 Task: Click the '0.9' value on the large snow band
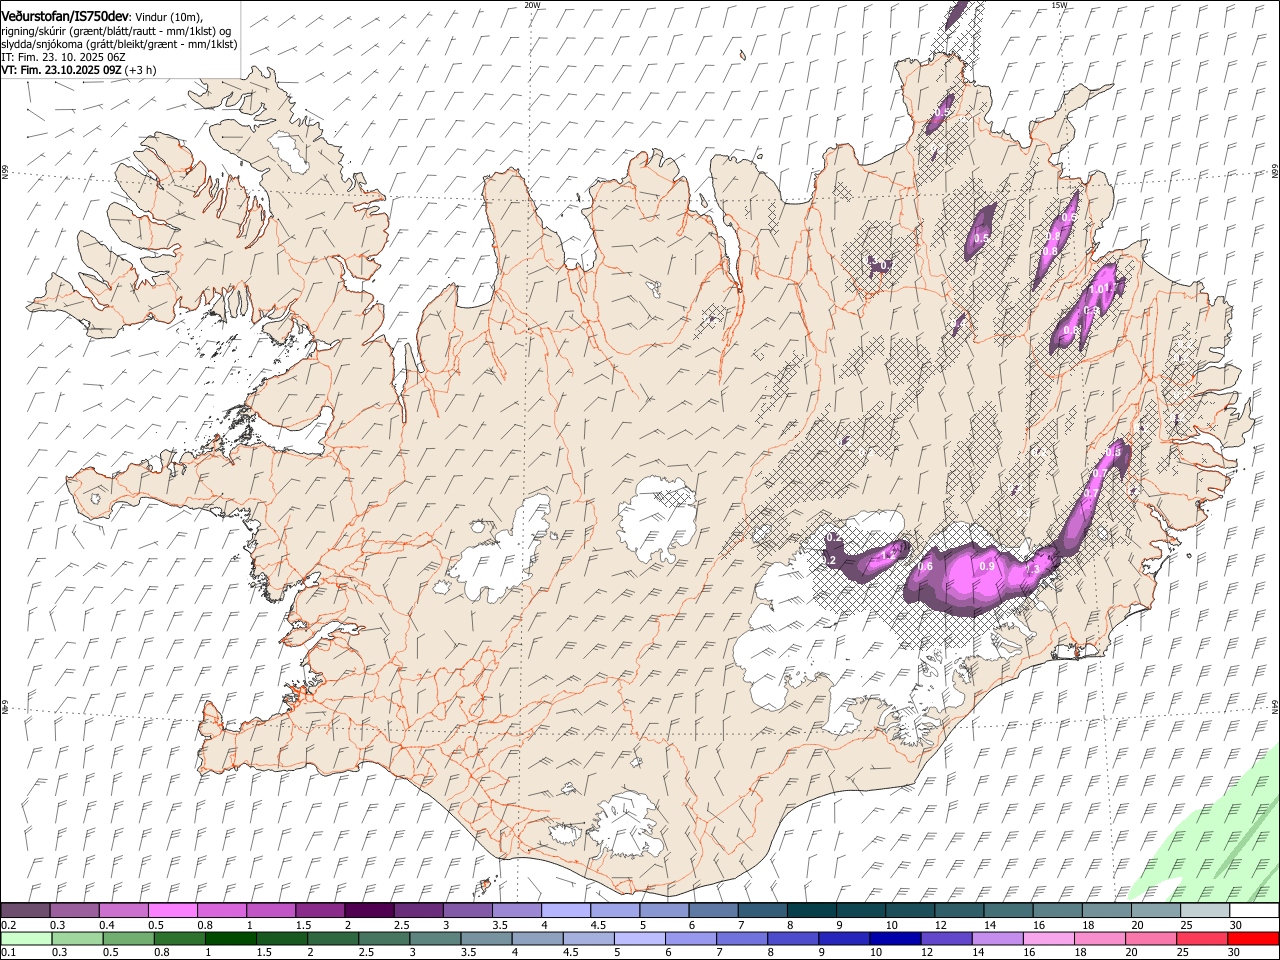tap(987, 566)
